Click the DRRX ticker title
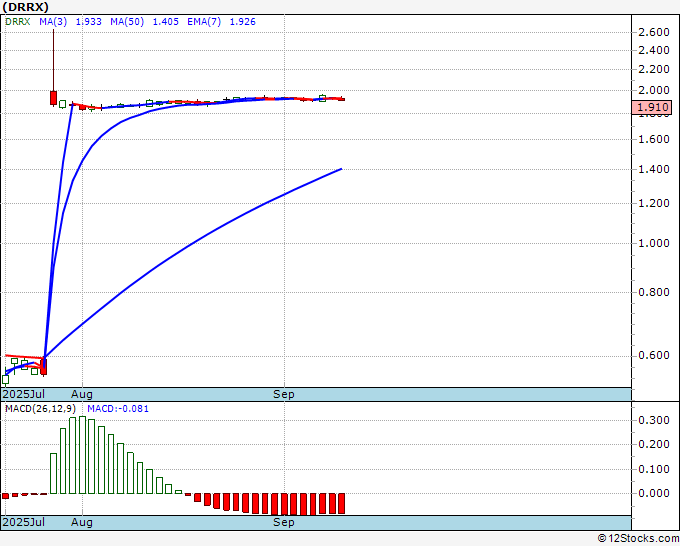680x546 pixels. pyautogui.click(x=26, y=7)
